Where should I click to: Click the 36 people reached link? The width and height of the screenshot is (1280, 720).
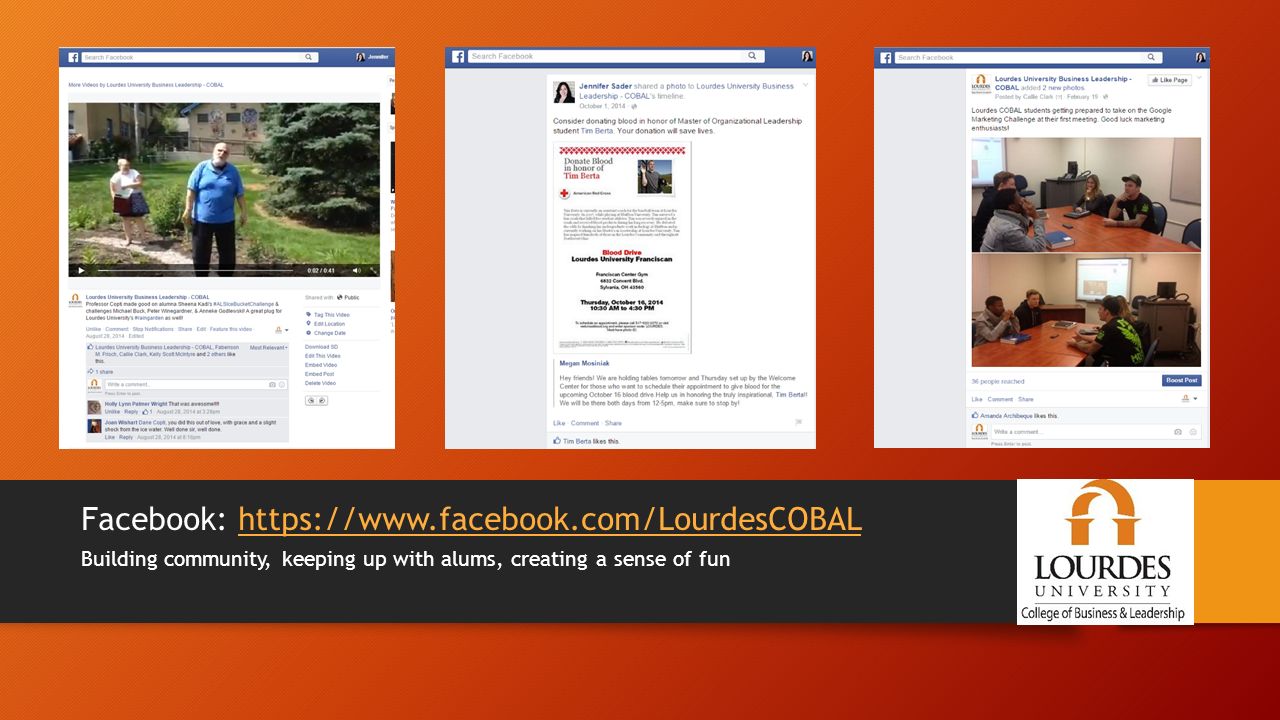point(996,381)
